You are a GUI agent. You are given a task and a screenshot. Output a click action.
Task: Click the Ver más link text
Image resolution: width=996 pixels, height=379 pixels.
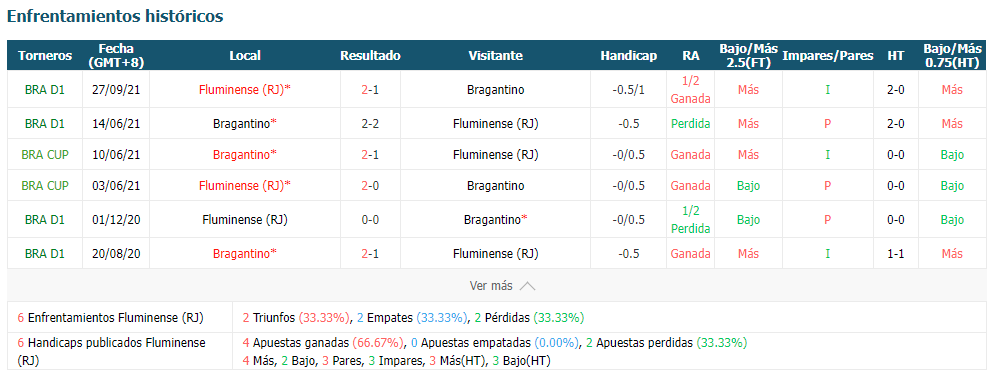[x=490, y=286]
